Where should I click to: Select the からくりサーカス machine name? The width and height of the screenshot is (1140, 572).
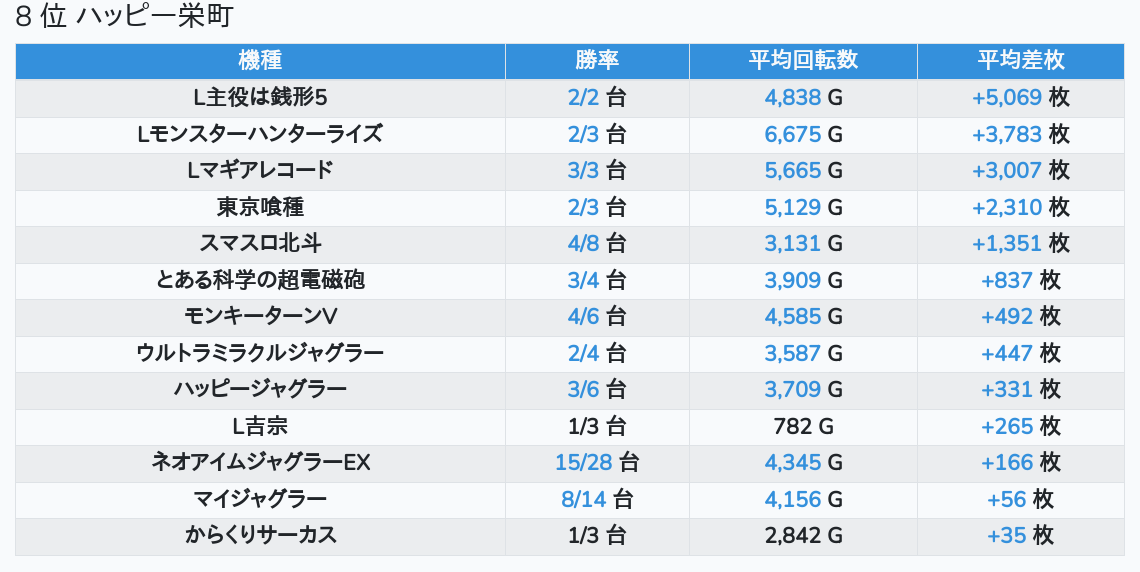point(260,535)
